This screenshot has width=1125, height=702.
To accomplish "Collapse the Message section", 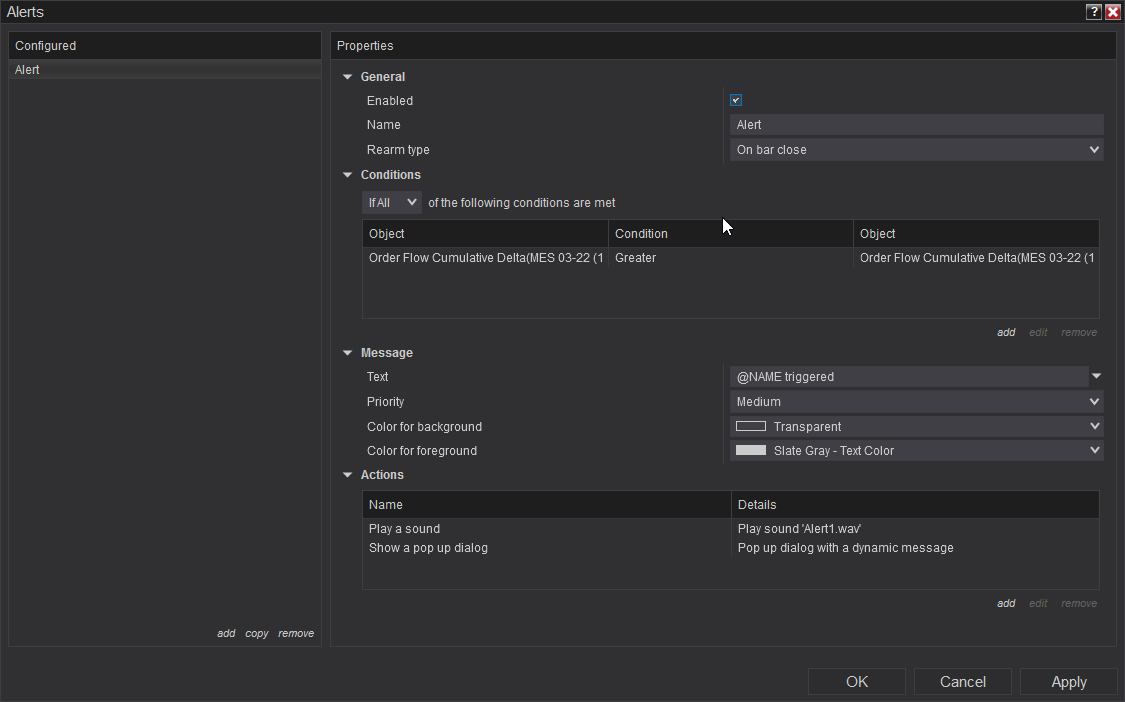I will [x=348, y=353].
